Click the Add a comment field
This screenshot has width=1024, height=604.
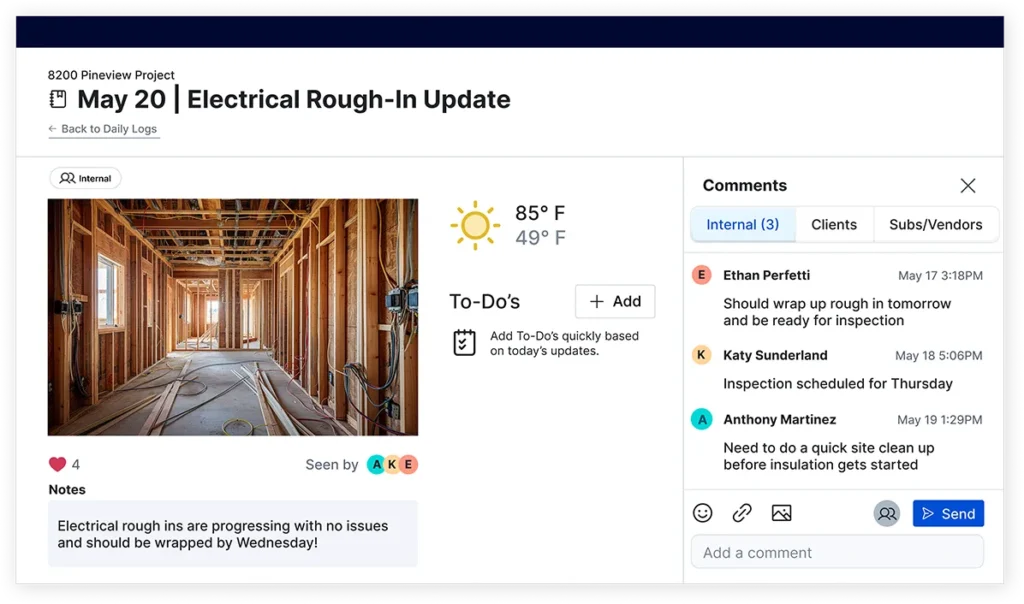click(x=837, y=552)
